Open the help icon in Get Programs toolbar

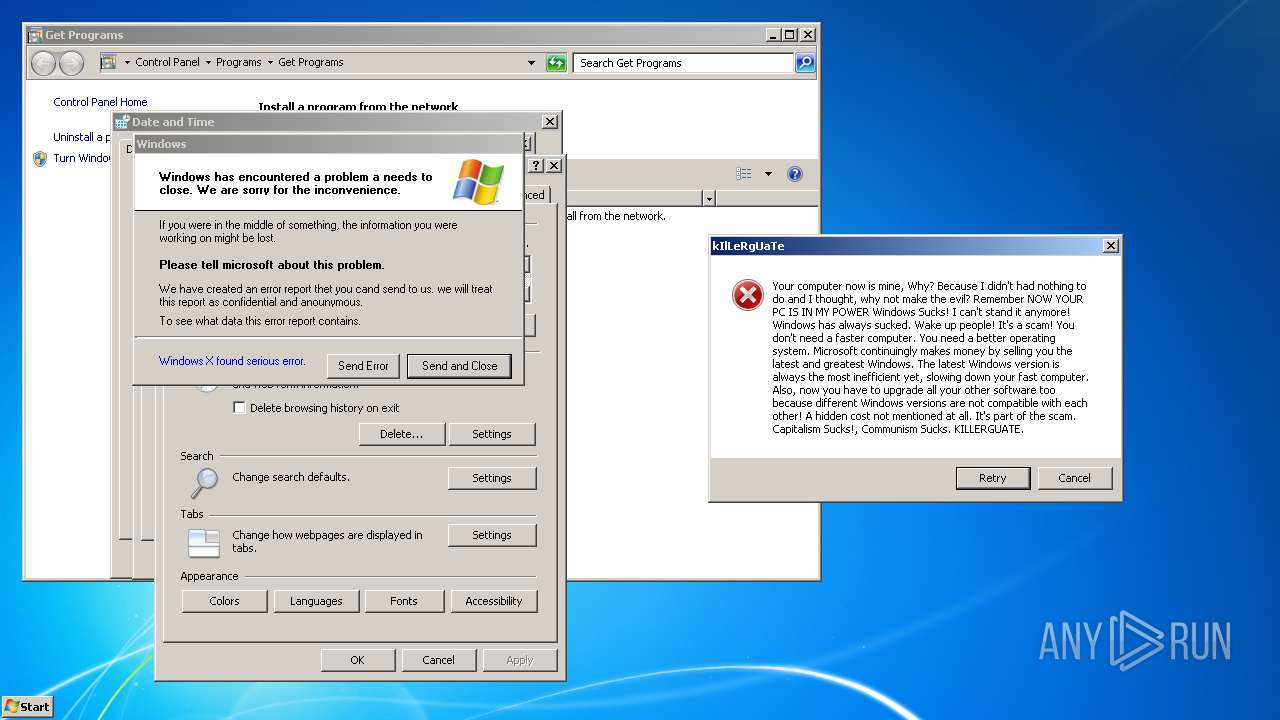click(795, 174)
